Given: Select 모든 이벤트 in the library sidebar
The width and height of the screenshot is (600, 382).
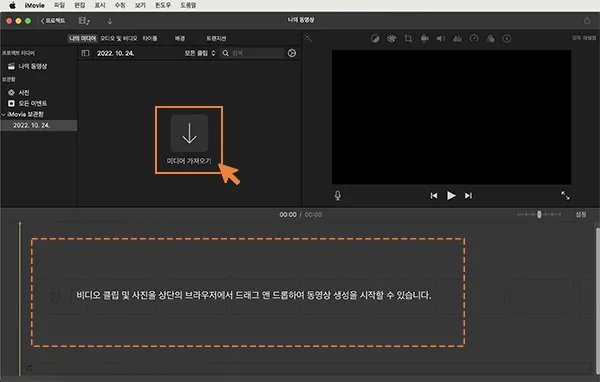Looking at the screenshot, I should 33,103.
